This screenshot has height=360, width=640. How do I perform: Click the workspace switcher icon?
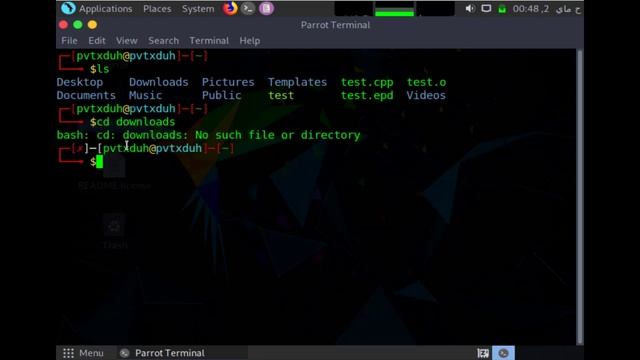[x=483, y=353]
